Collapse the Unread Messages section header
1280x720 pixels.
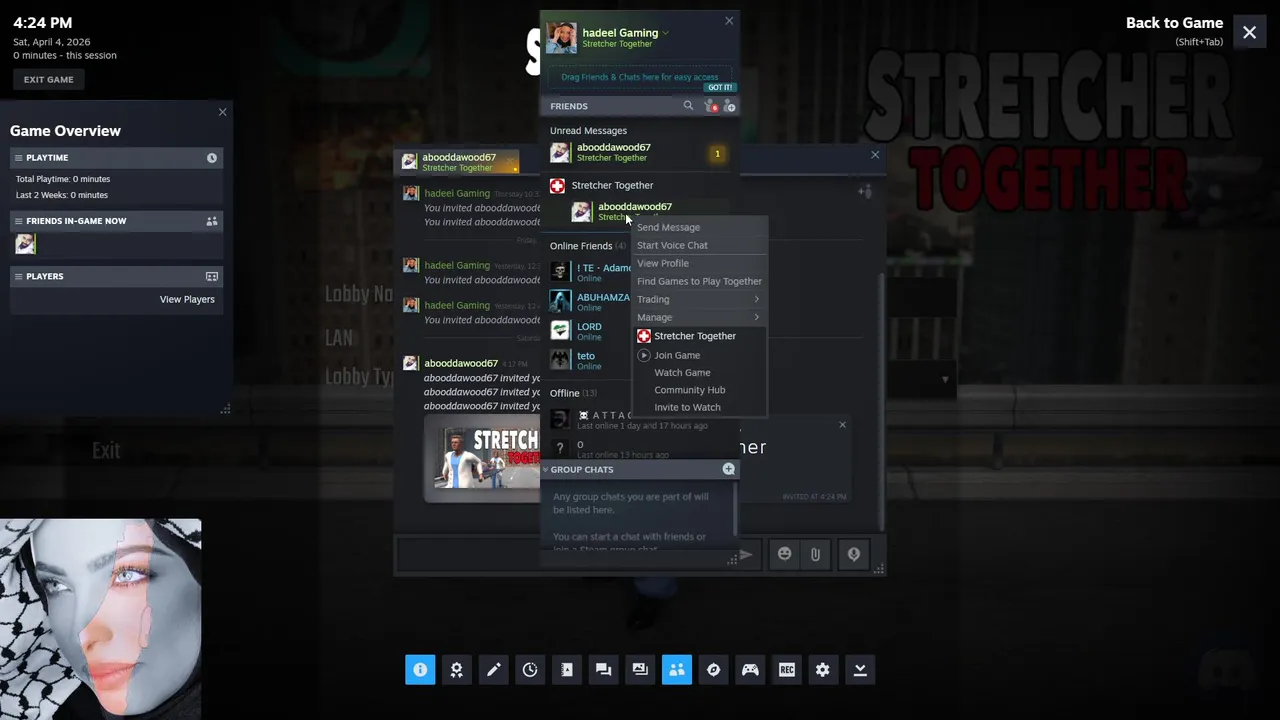[x=588, y=131]
